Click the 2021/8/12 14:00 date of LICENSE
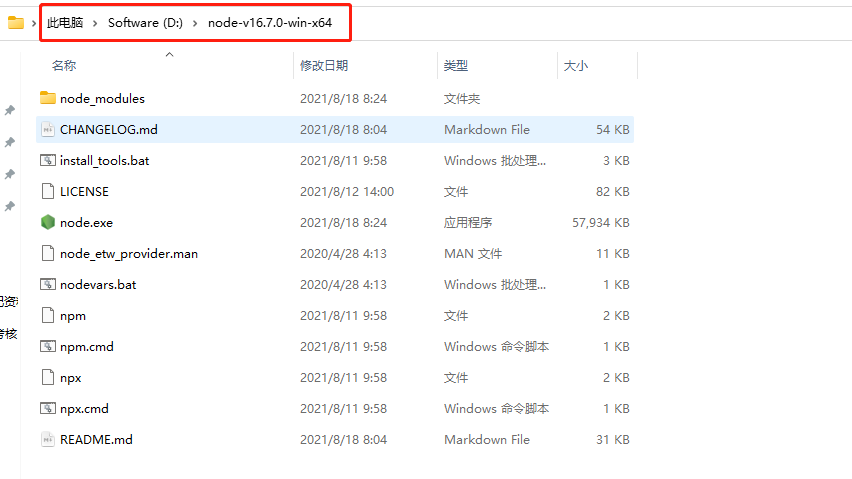Image resolution: width=852 pixels, height=479 pixels. (347, 192)
